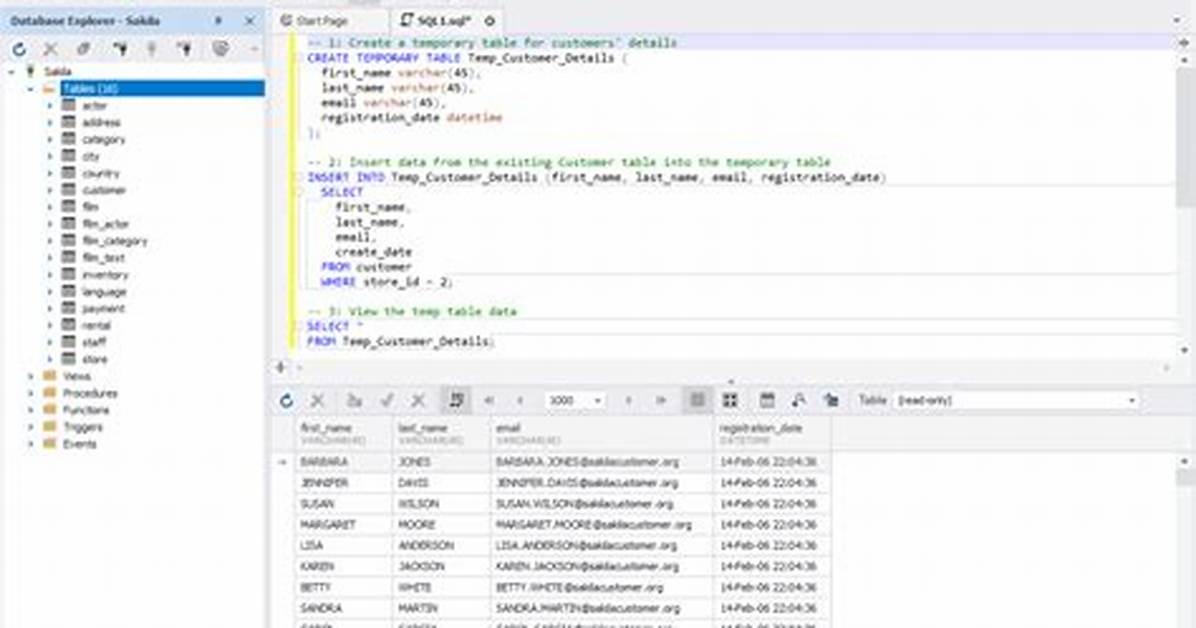
Task: Select the category table
Action: point(103,139)
